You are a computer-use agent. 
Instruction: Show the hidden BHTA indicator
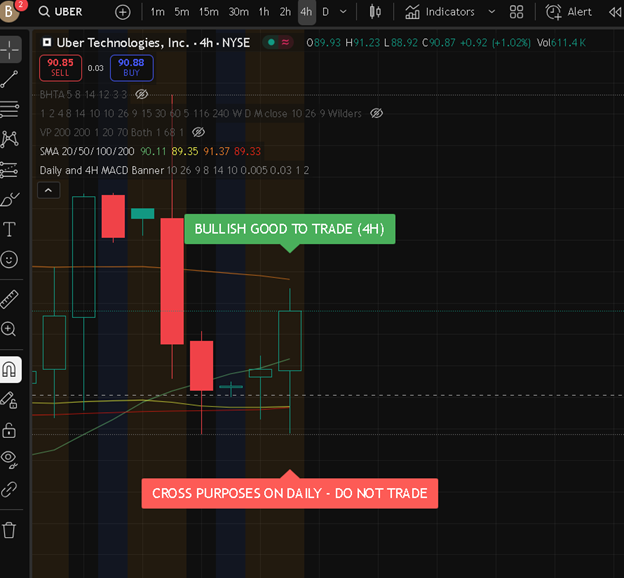click(x=142, y=94)
